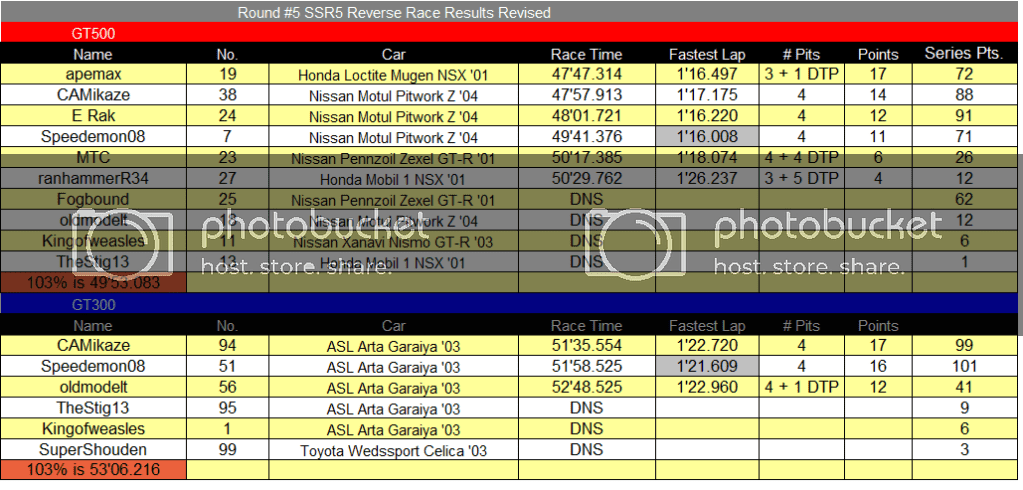This screenshot has width=1023, height=490.
Task: Click series points value 99
Action: click(x=963, y=345)
